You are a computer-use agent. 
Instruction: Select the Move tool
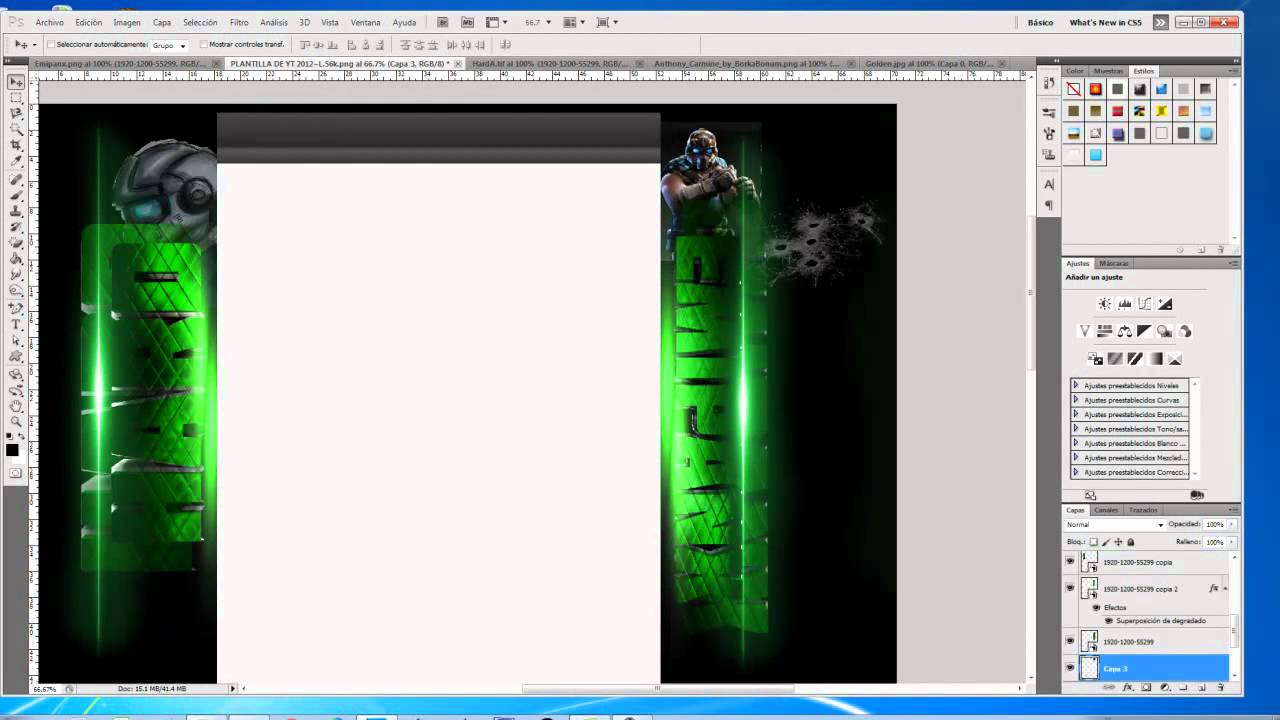17,82
